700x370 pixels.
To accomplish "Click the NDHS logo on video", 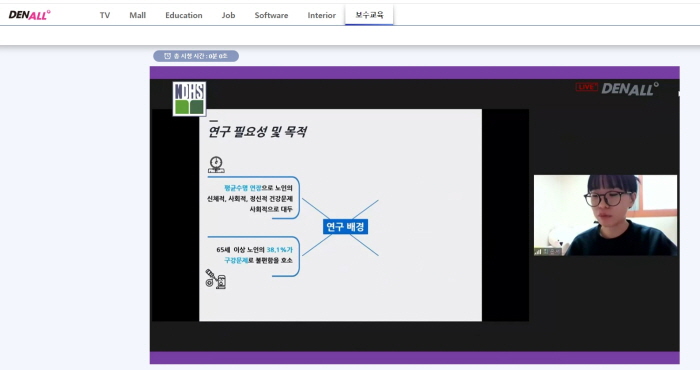I will click(x=189, y=99).
